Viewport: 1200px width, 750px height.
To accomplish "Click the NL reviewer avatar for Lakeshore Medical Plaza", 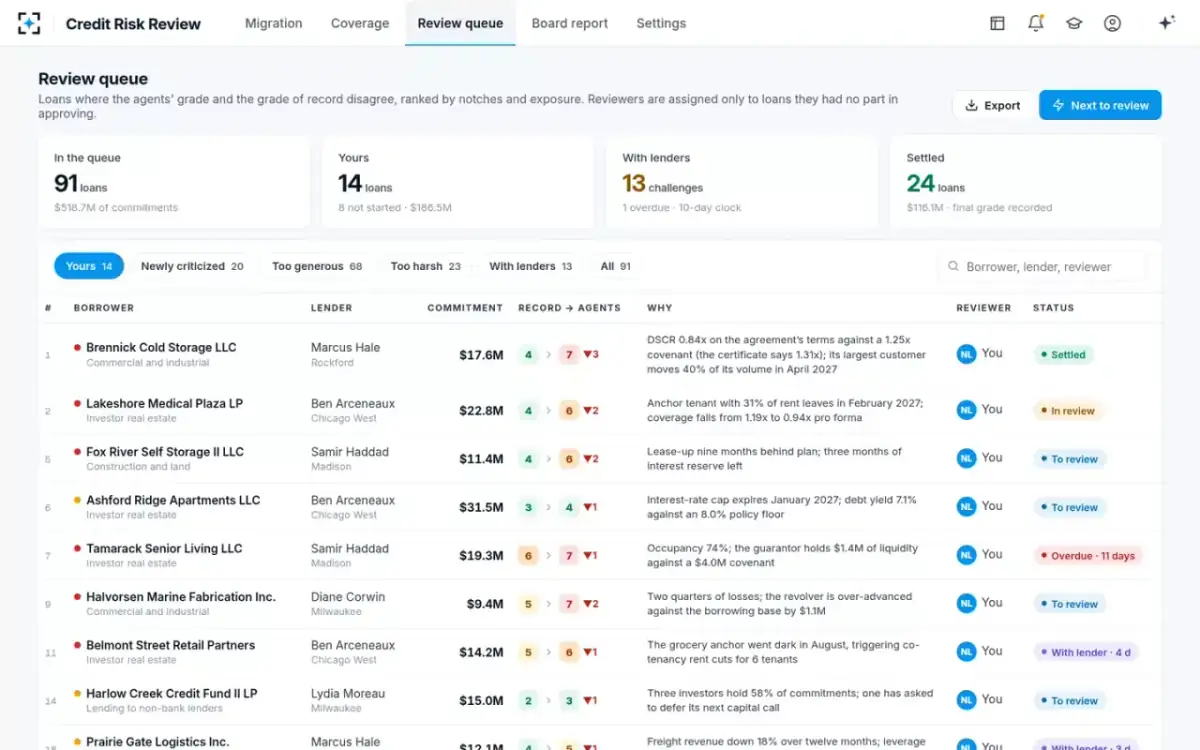I will 966,410.
